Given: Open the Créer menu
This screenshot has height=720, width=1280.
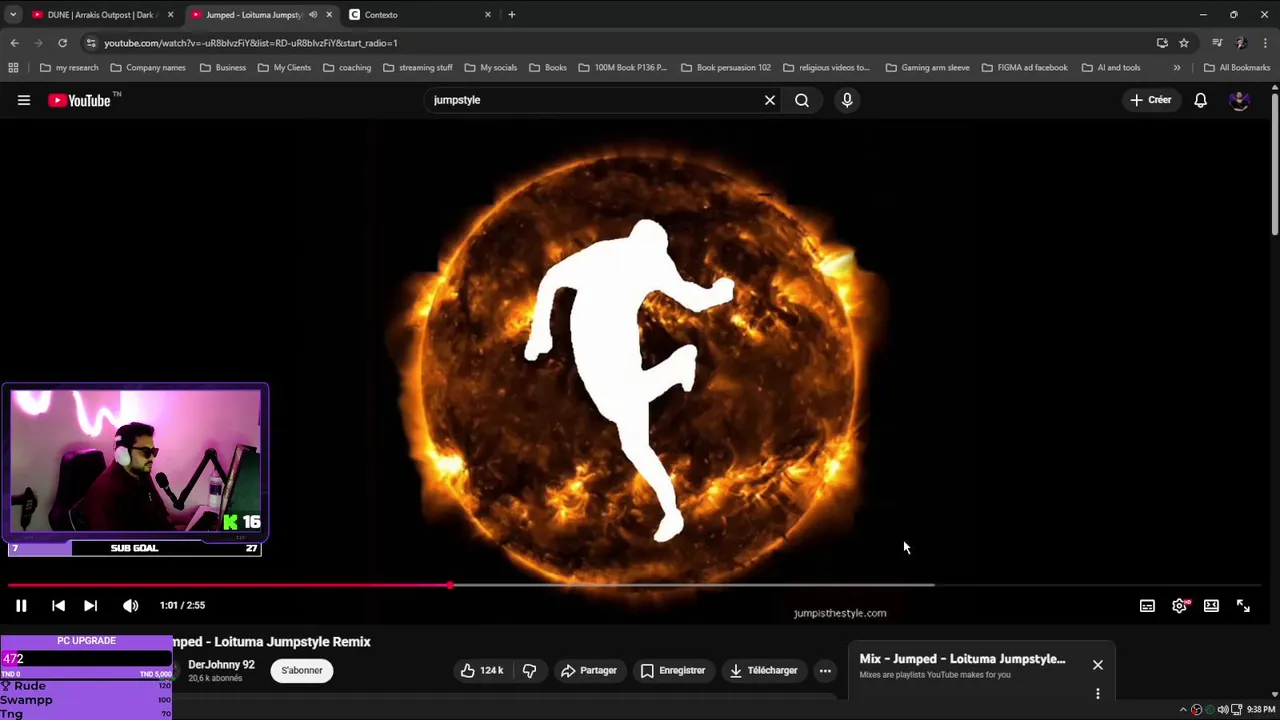Looking at the screenshot, I should (x=1150, y=100).
